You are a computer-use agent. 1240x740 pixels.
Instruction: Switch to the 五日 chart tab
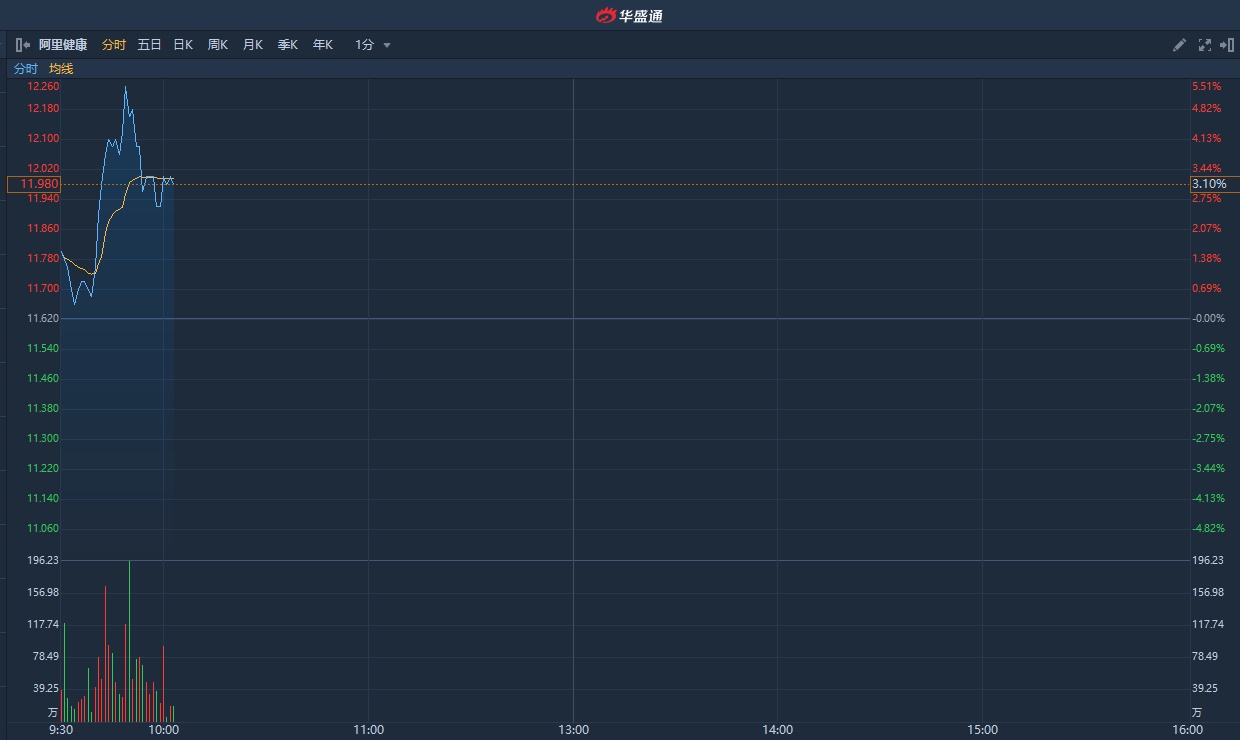point(149,45)
